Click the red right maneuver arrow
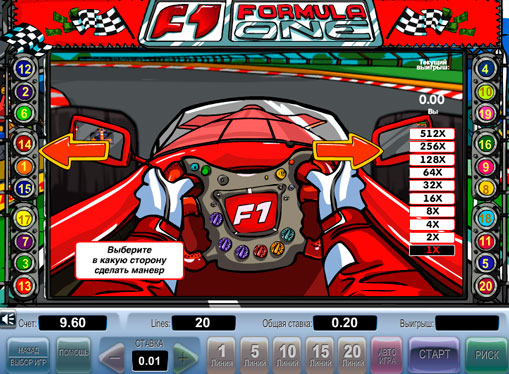 (x=348, y=151)
